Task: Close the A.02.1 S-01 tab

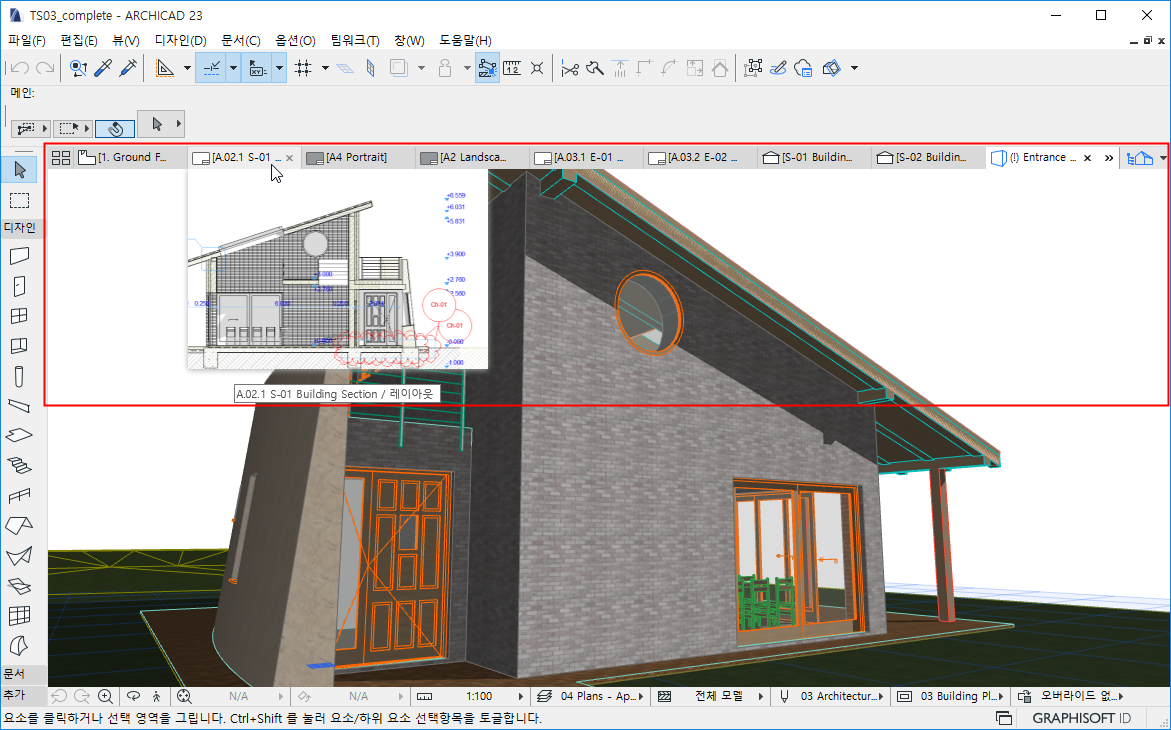Action: [x=290, y=158]
